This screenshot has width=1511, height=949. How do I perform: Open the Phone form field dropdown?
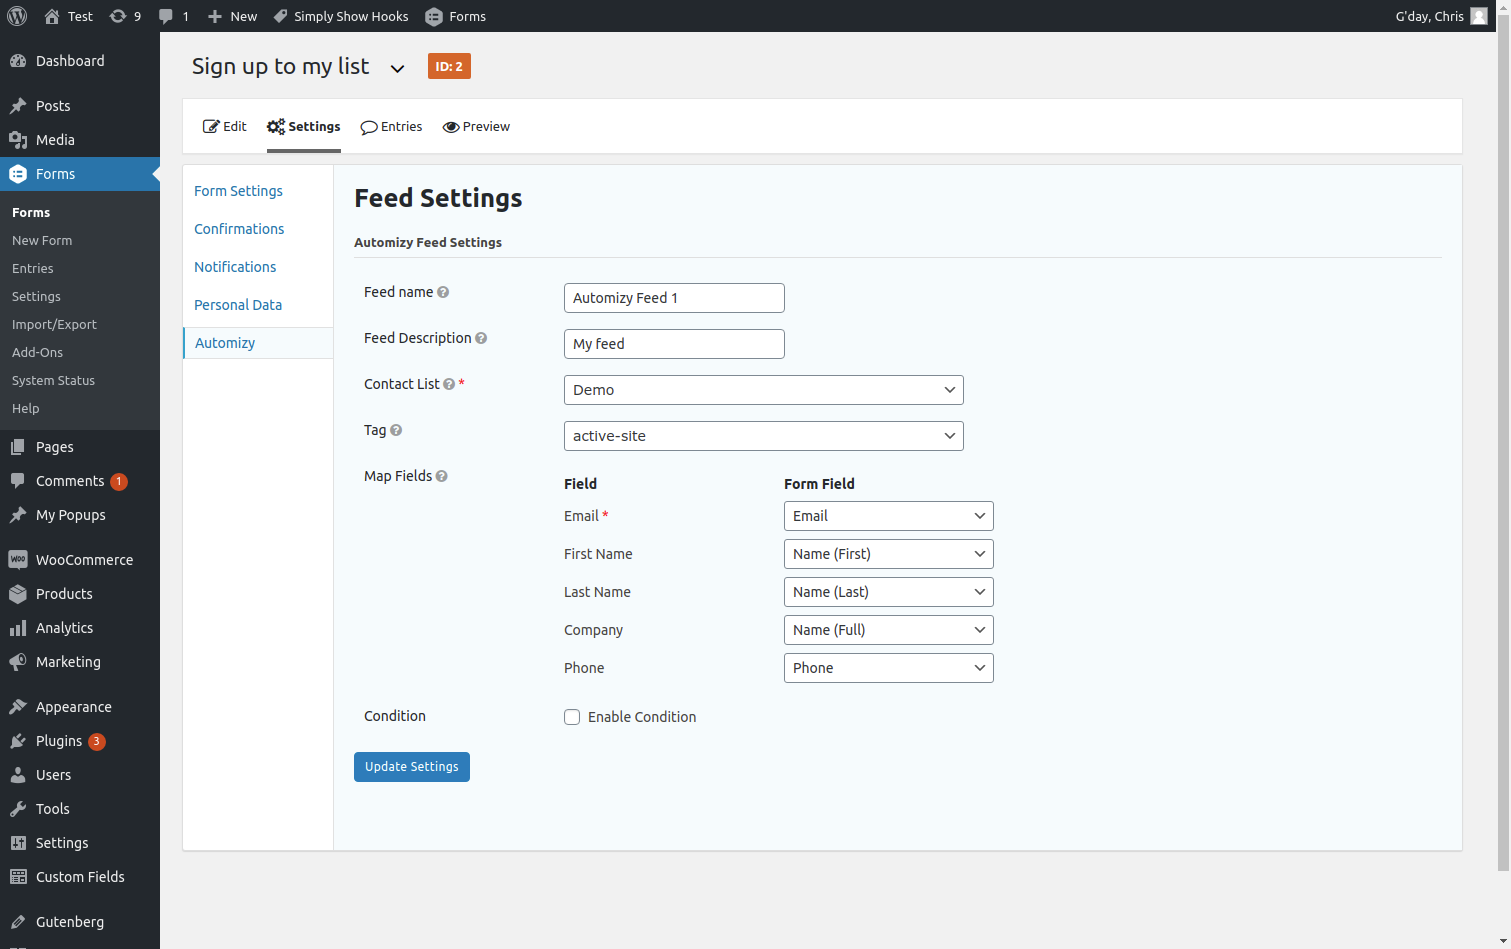(x=889, y=668)
